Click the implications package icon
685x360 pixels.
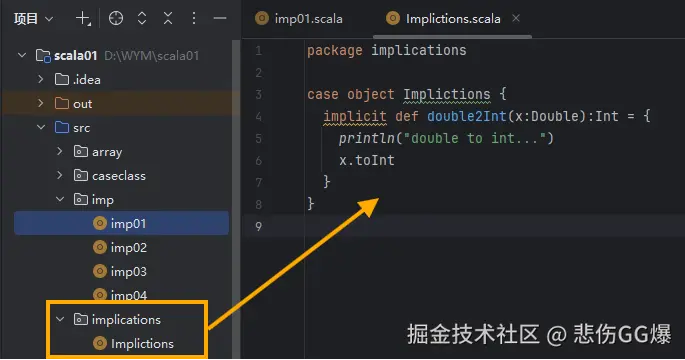click(81, 319)
